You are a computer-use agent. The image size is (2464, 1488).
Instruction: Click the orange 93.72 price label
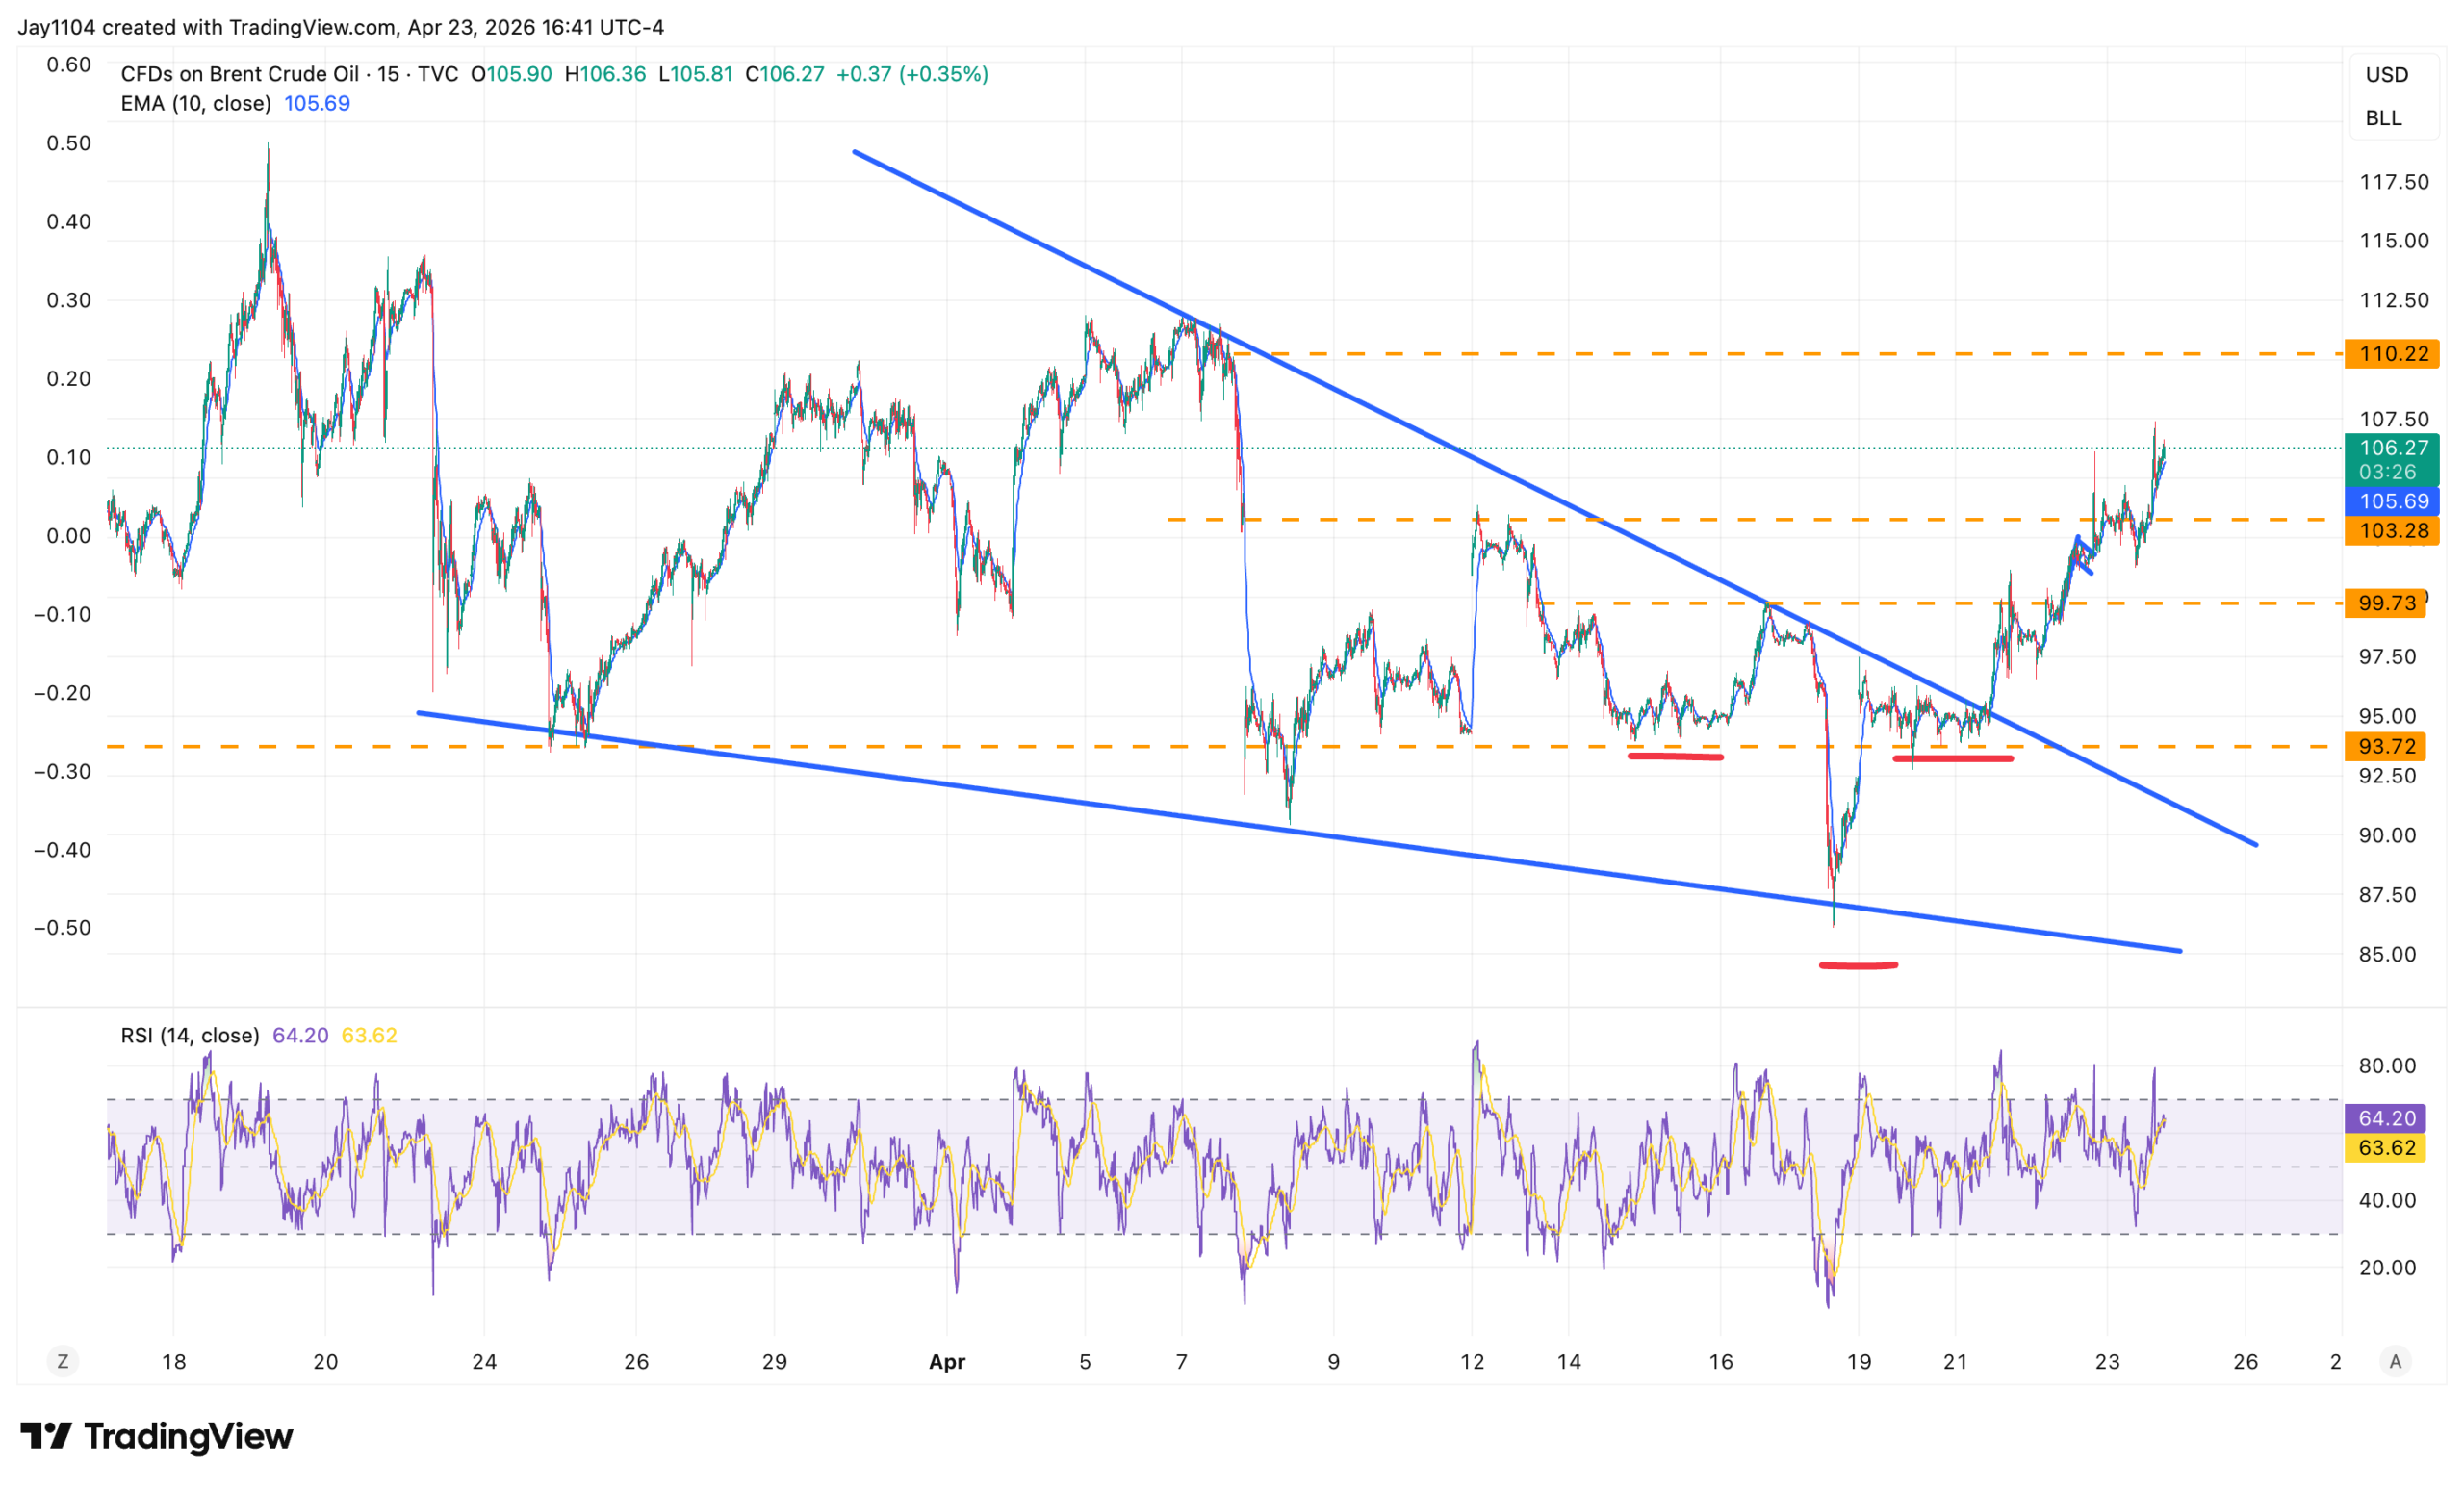click(x=2385, y=747)
